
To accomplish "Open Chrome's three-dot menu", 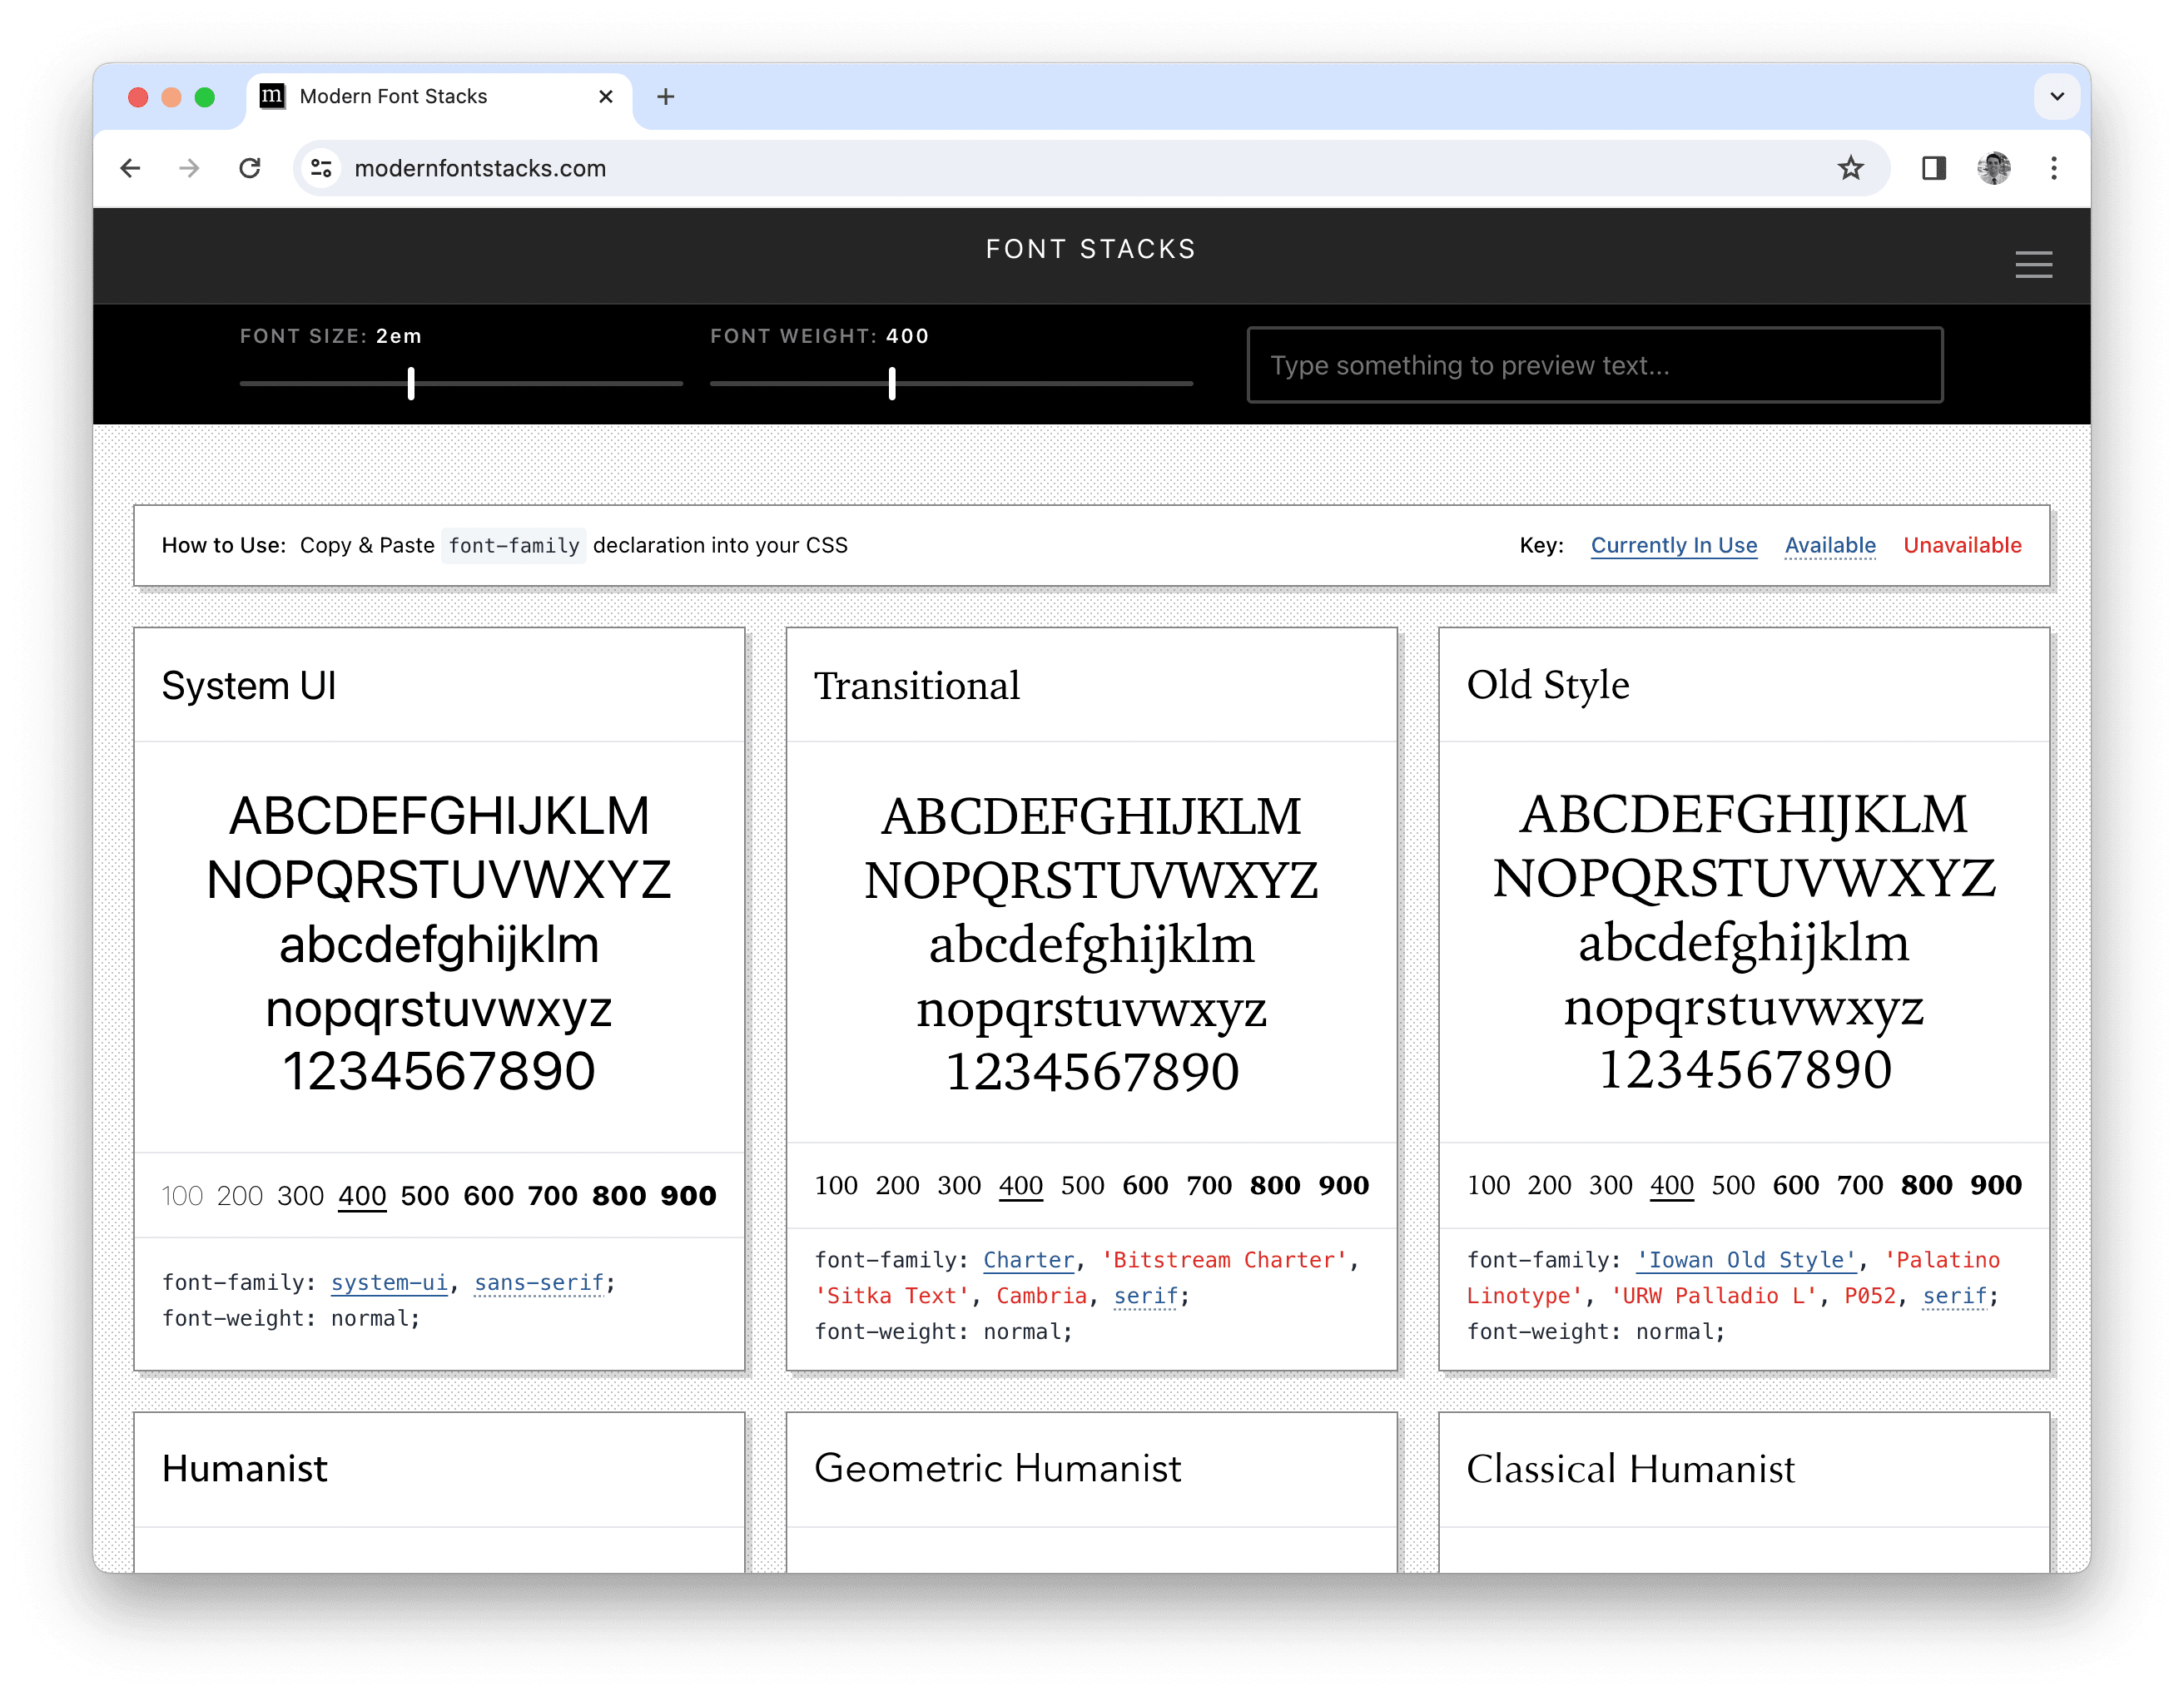I will [2054, 168].
